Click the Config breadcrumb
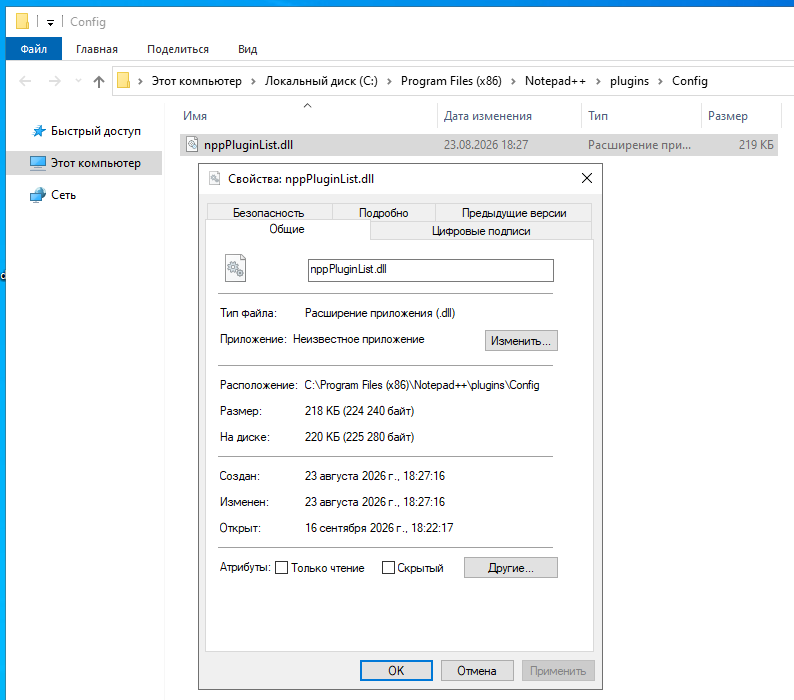This screenshot has width=794, height=700. tap(690, 81)
